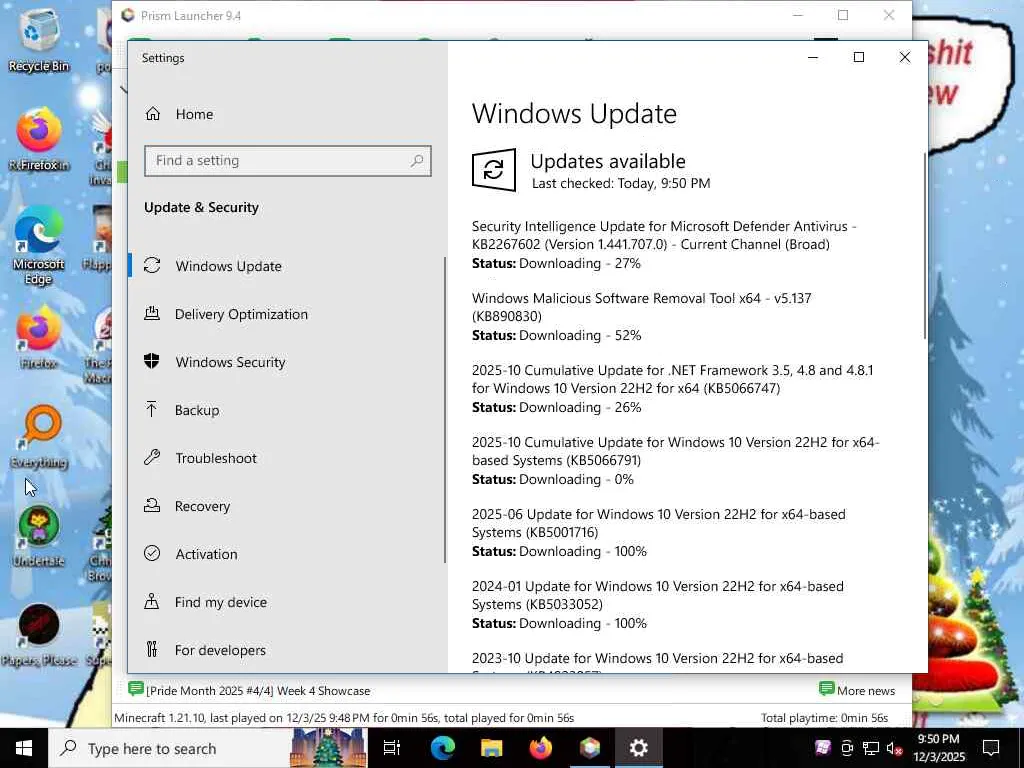Select the Everything desktop shortcut
This screenshot has width=1024, height=768.
pos(39,438)
